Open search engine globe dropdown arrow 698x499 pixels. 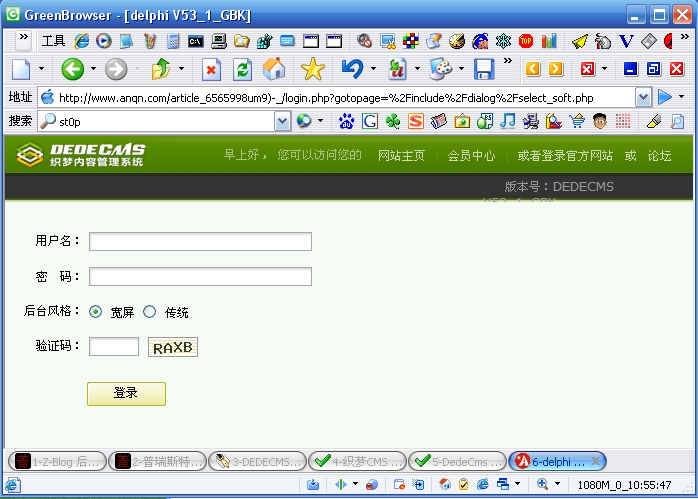click(320, 121)
